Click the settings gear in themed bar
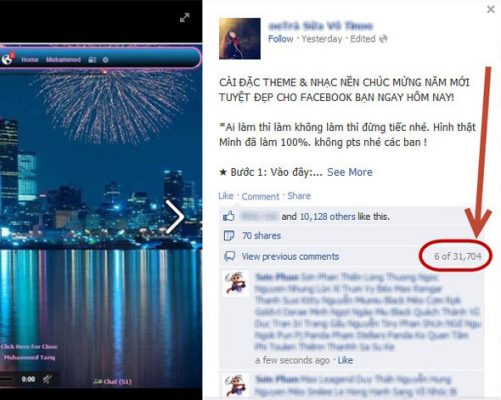Screen dimensions: 501x400 click(x=105, y=60)
